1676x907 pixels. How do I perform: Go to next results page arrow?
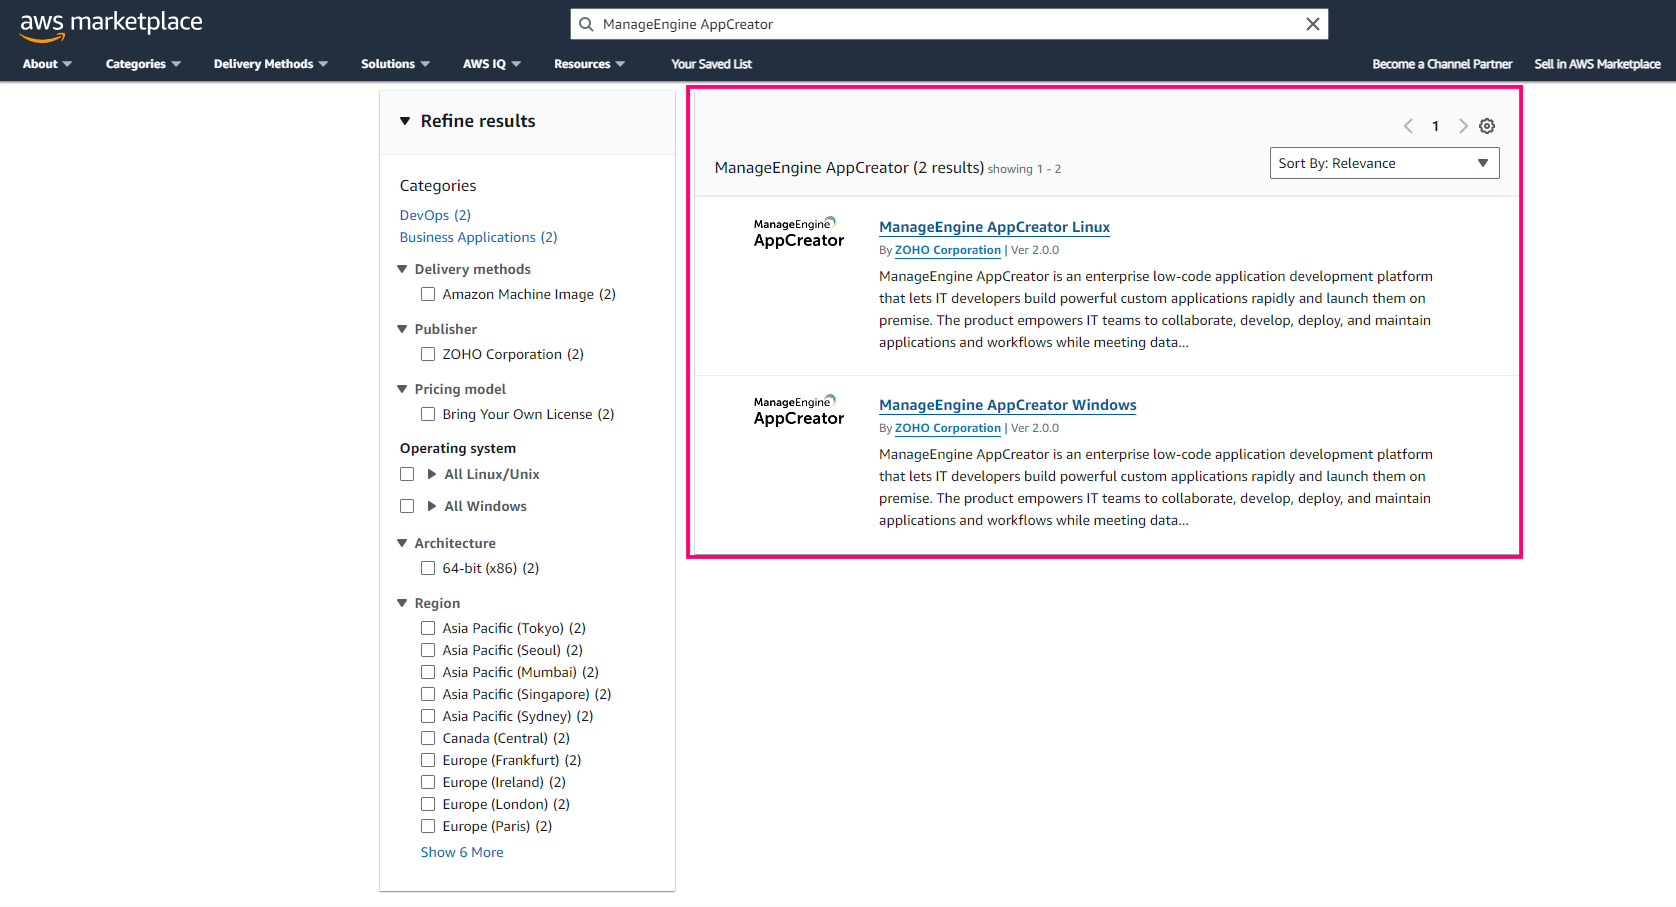(1463, 126)
